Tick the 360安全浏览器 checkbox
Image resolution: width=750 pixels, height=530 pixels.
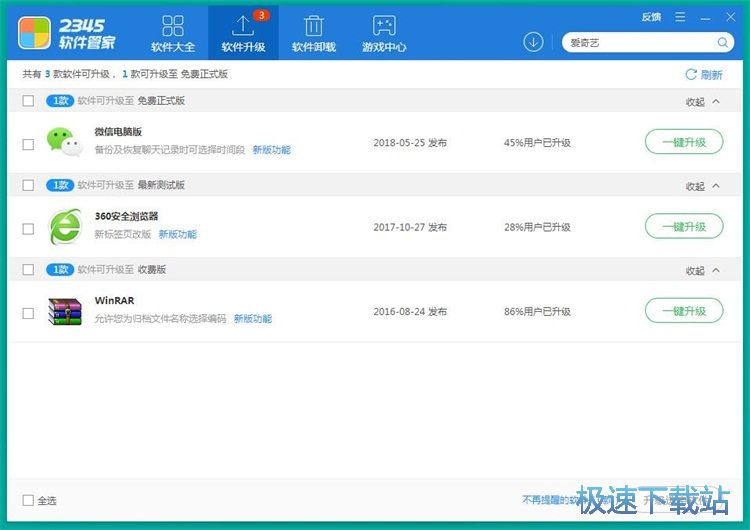coord(28,229)
